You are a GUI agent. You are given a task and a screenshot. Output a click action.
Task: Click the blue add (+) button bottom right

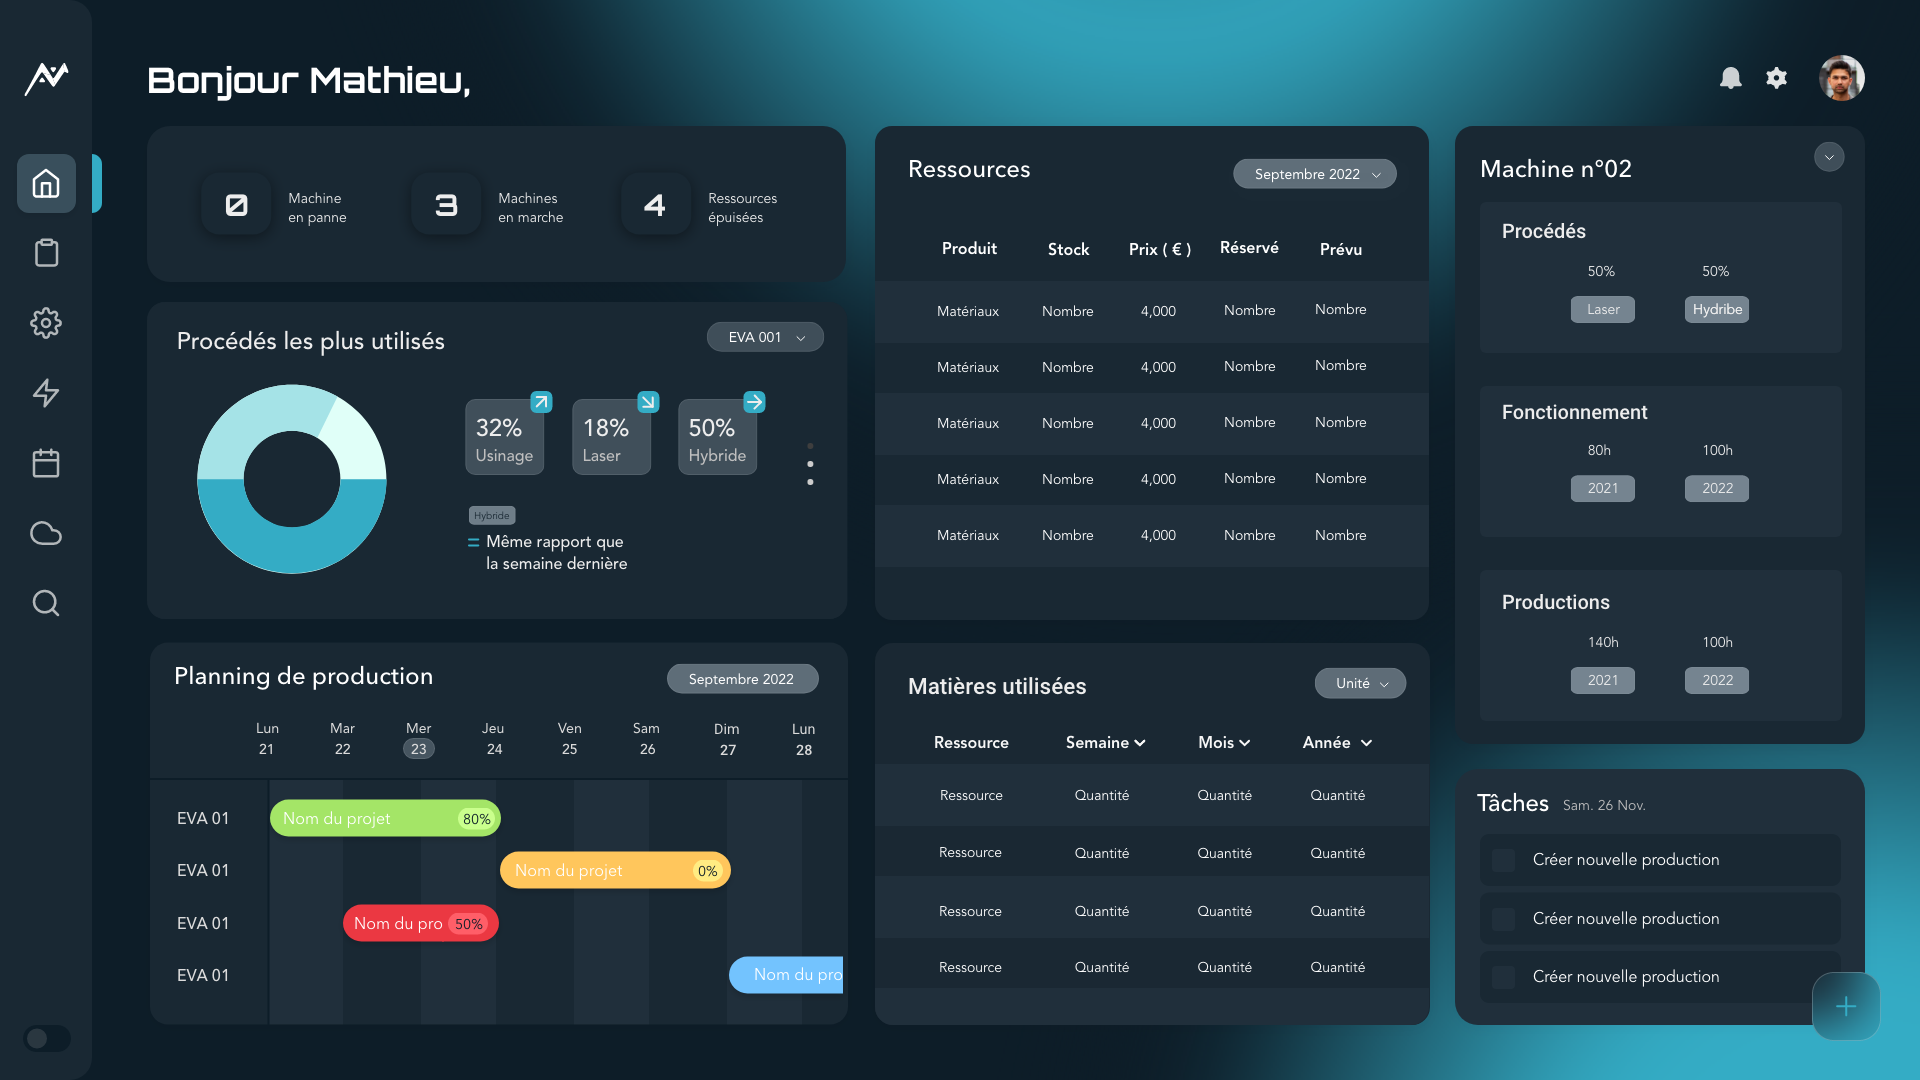click(x=1846, y=1006)
